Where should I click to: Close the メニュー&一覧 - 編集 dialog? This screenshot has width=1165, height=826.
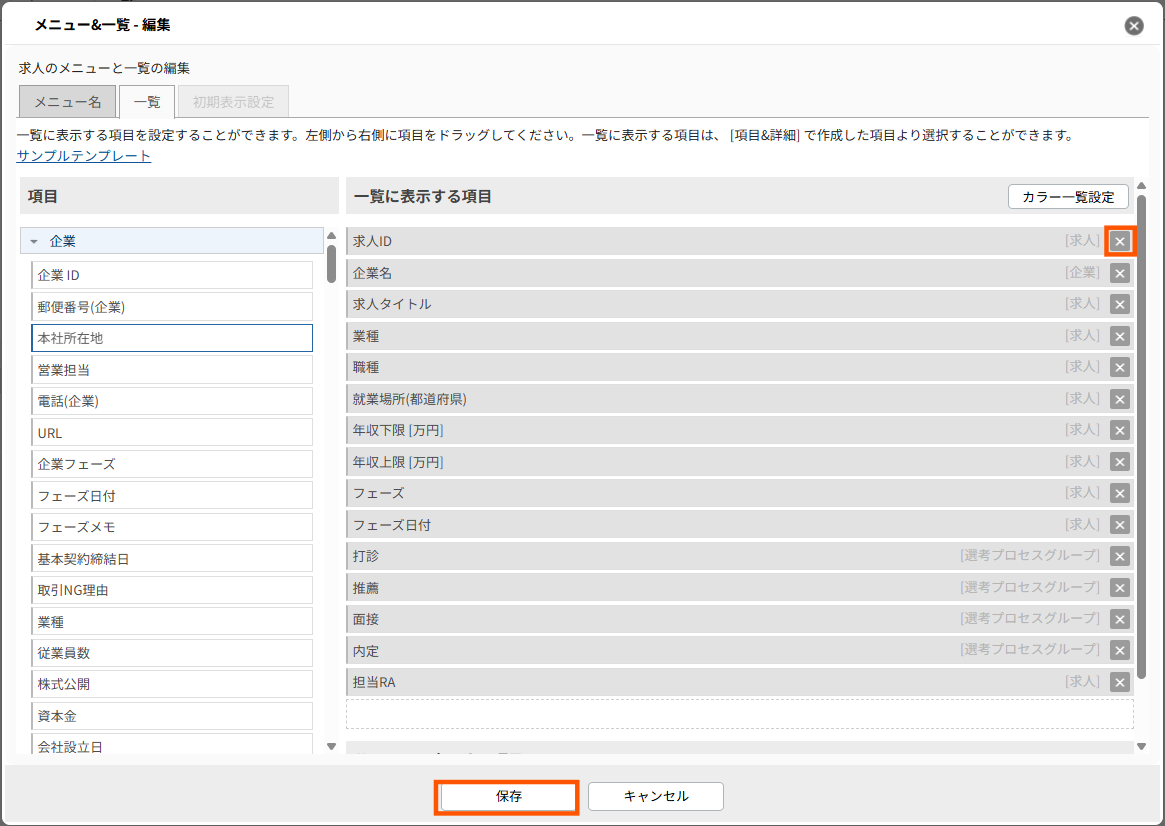point(1134,26)
